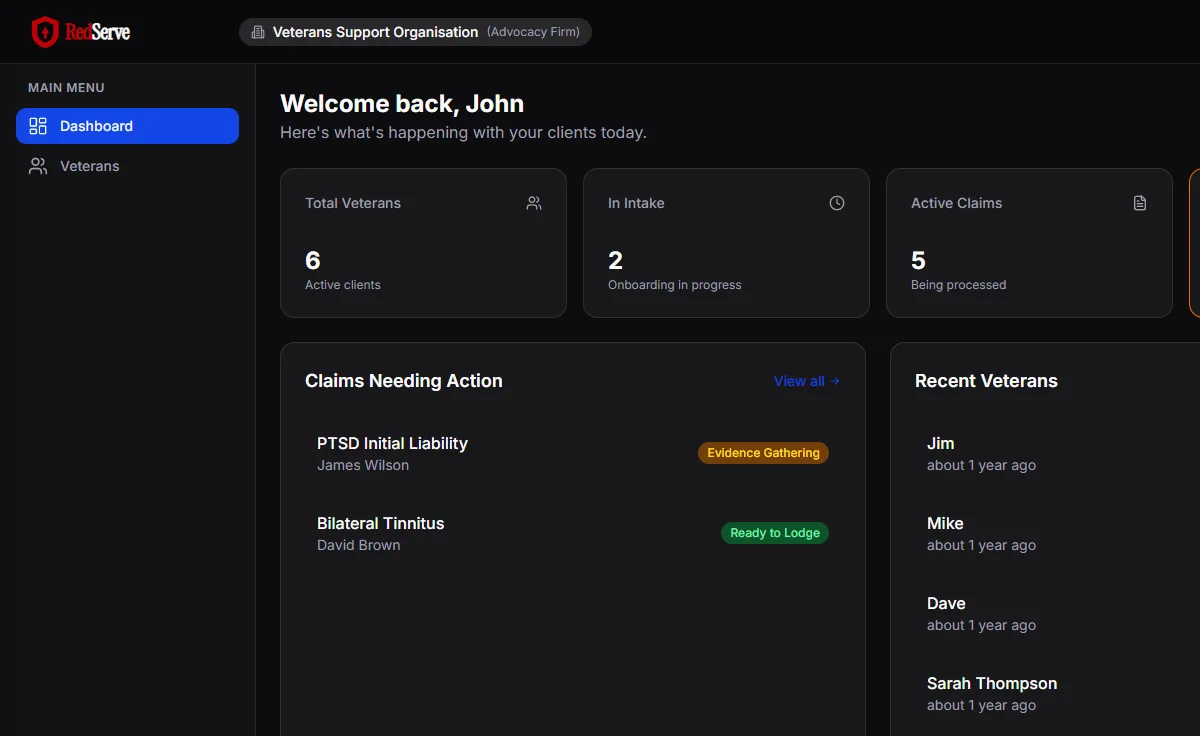The image size is (1200, 736).
Task: Click the Ready to Lodge status badge
Action: tap(775, 533)
